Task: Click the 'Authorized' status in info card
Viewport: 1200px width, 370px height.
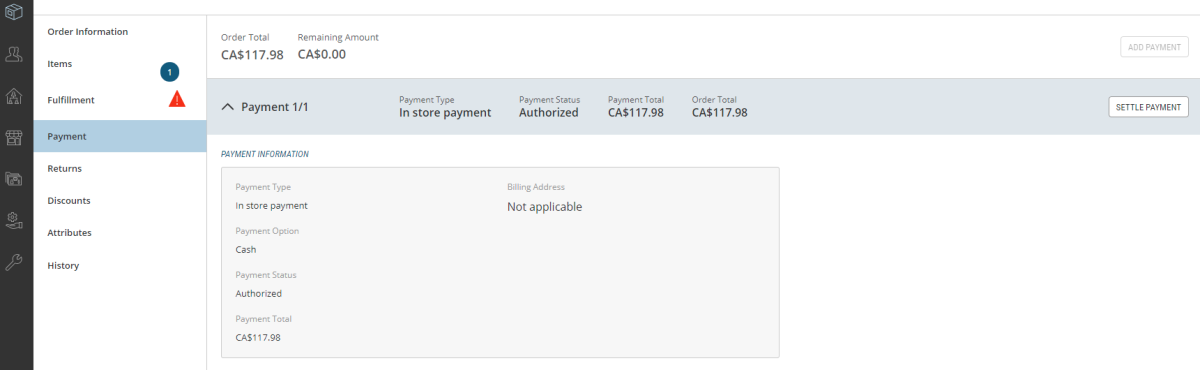Action: pyautogui.click(x=259, y=294)
